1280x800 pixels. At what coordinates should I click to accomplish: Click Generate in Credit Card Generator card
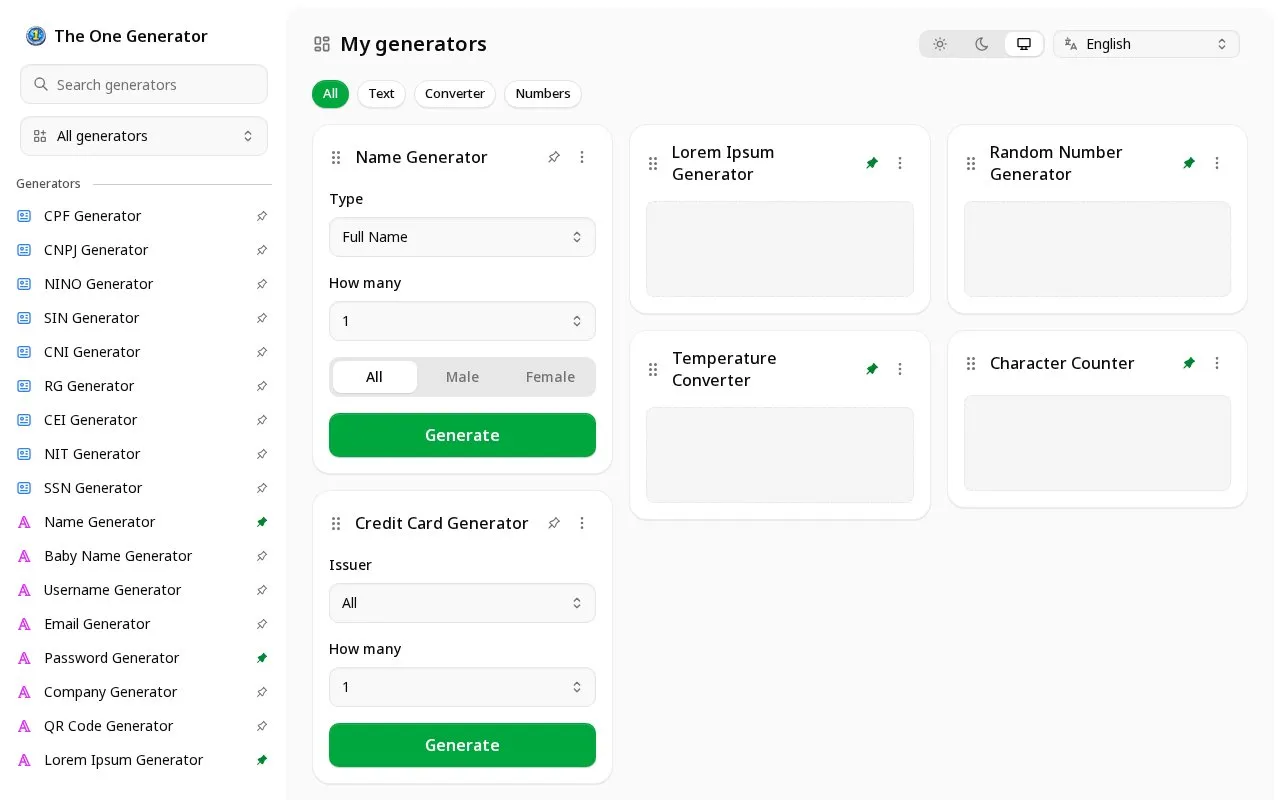pos(462,745)
